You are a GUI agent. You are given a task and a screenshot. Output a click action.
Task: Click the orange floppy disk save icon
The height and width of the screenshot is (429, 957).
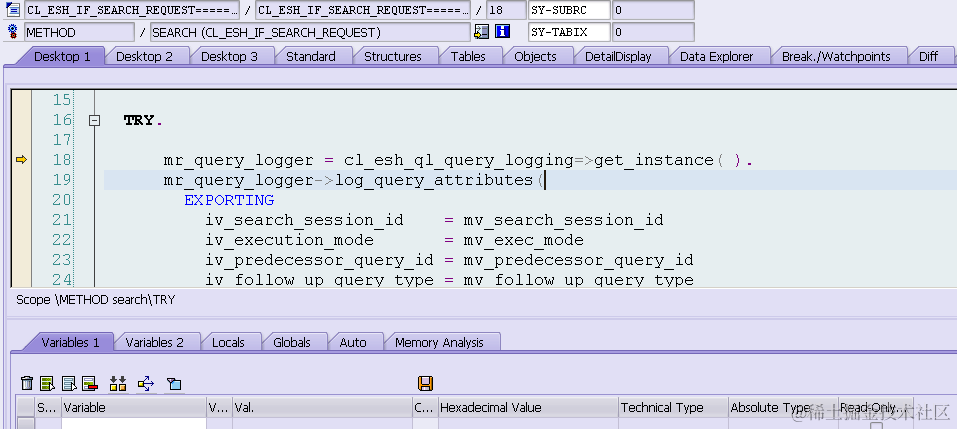tap(425, 383)
